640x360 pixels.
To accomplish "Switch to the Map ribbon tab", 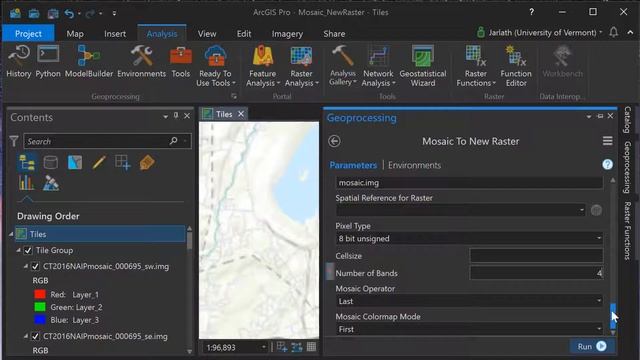I will coord(75,34).
